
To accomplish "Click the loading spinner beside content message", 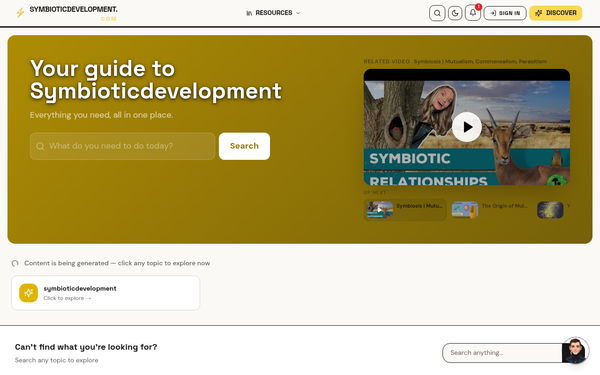I will (x=15, y=263).
